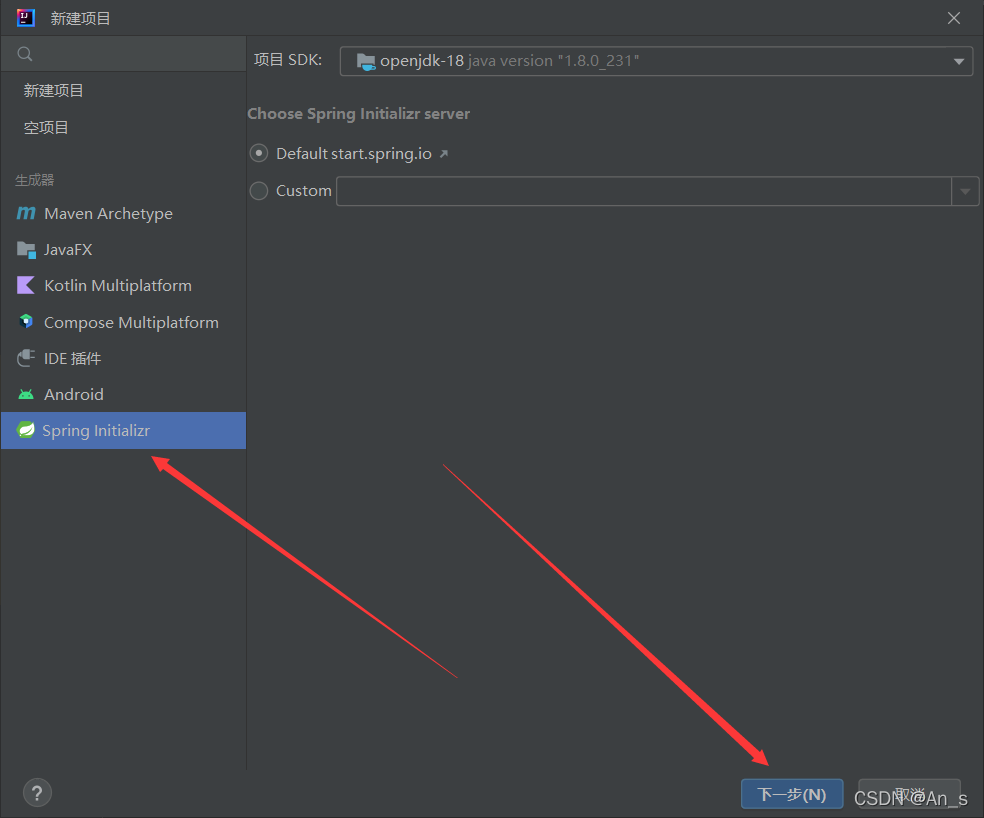
Task: Select the Custom server radio button
Action: tap(259, 190)
